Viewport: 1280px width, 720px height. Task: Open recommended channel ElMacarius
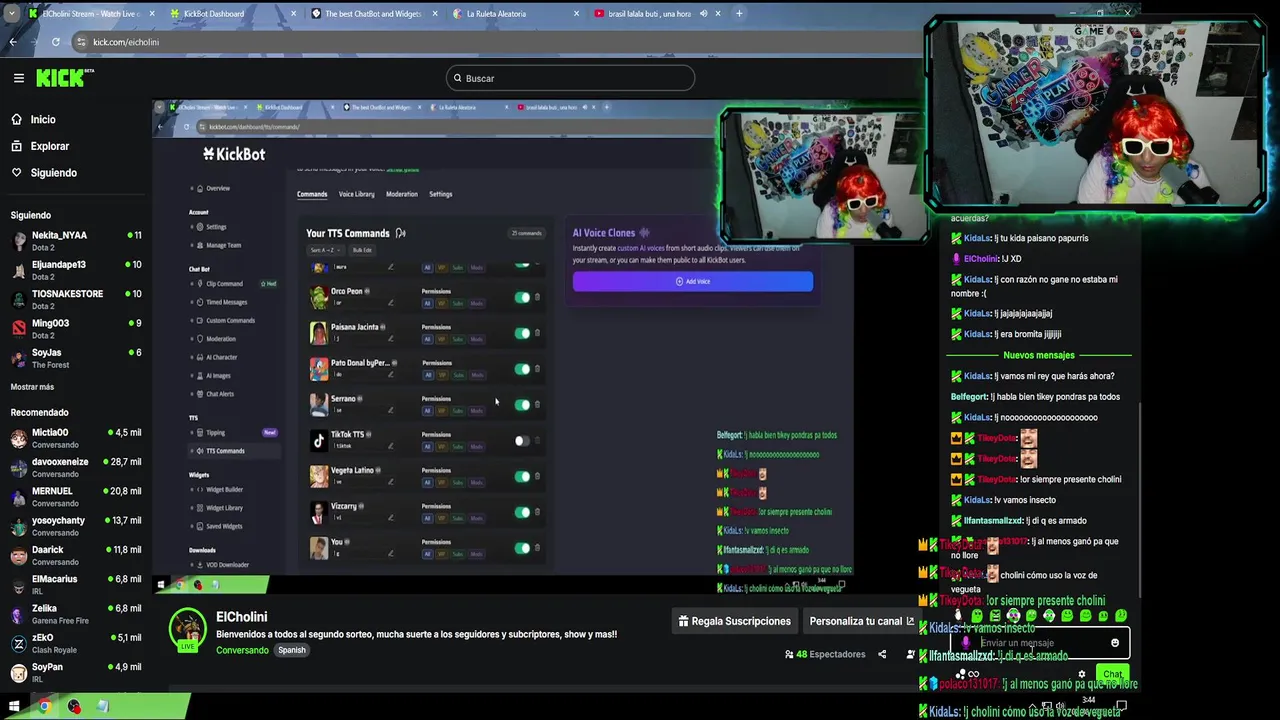pyautogui.click(x=76, y=584)
